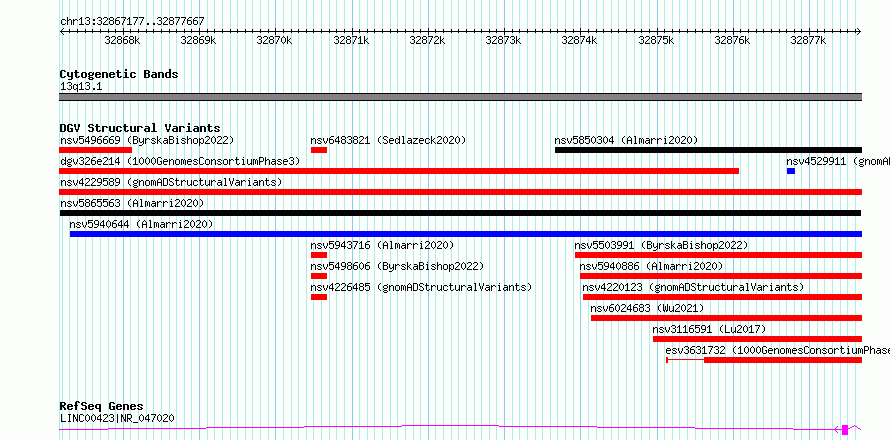Select the nsv5498606 red variant bar

coord(319,276)
